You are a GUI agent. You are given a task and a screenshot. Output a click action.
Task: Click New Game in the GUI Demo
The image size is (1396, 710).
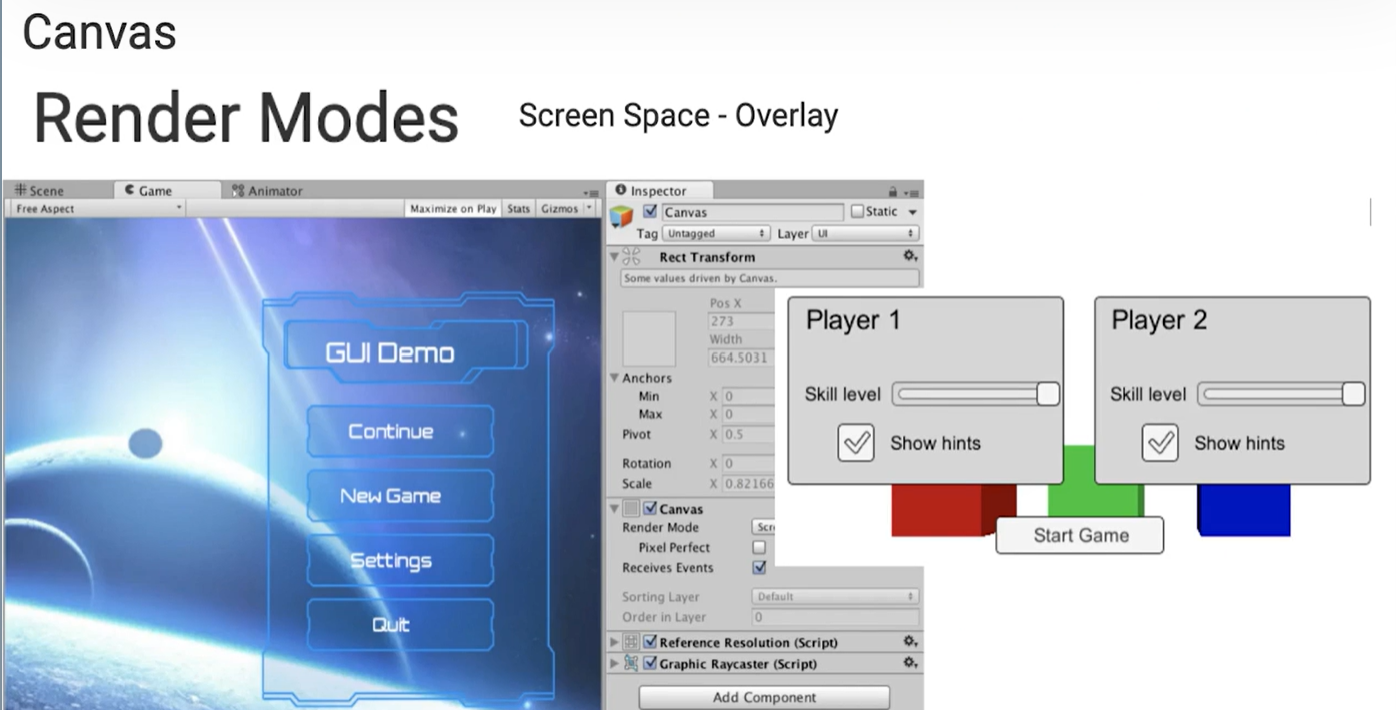coord(399,495)
